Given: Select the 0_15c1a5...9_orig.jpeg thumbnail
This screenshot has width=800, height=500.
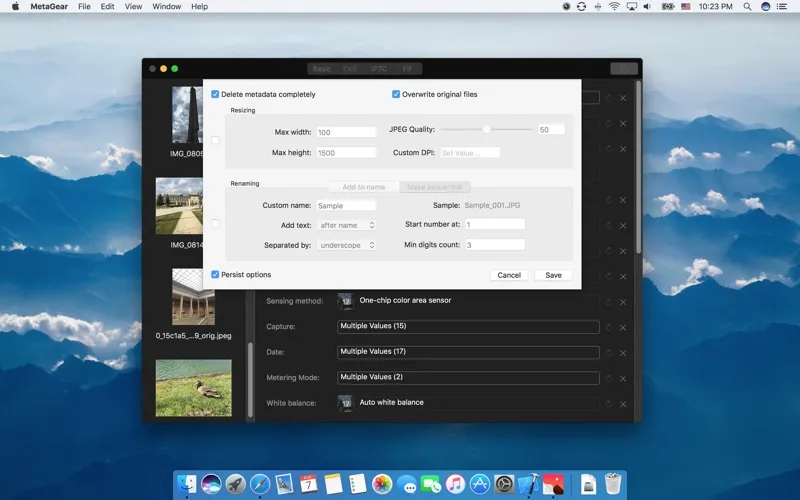Looking at the screenshot, I should point(193,297).
